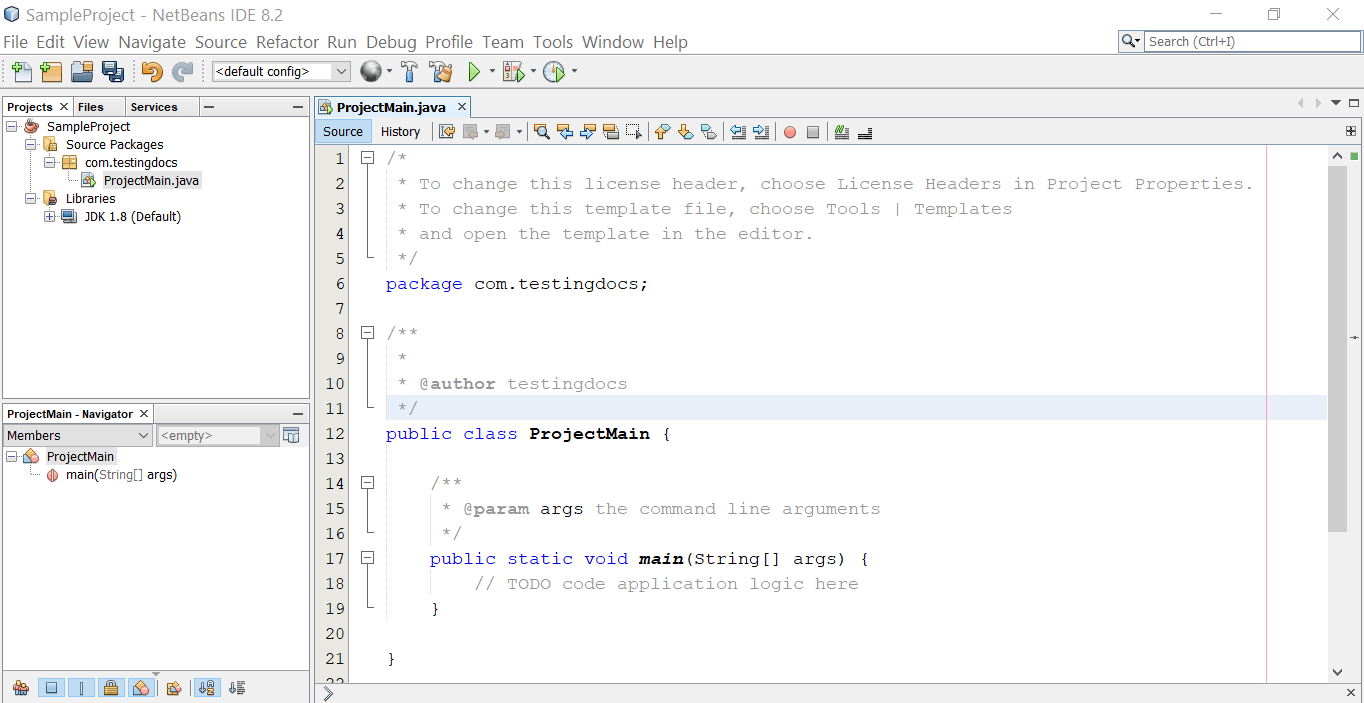Click Shift Line Right icon
Image resolution: width=1364 pixels, height=703 pixels.
(x=761, y=132)
